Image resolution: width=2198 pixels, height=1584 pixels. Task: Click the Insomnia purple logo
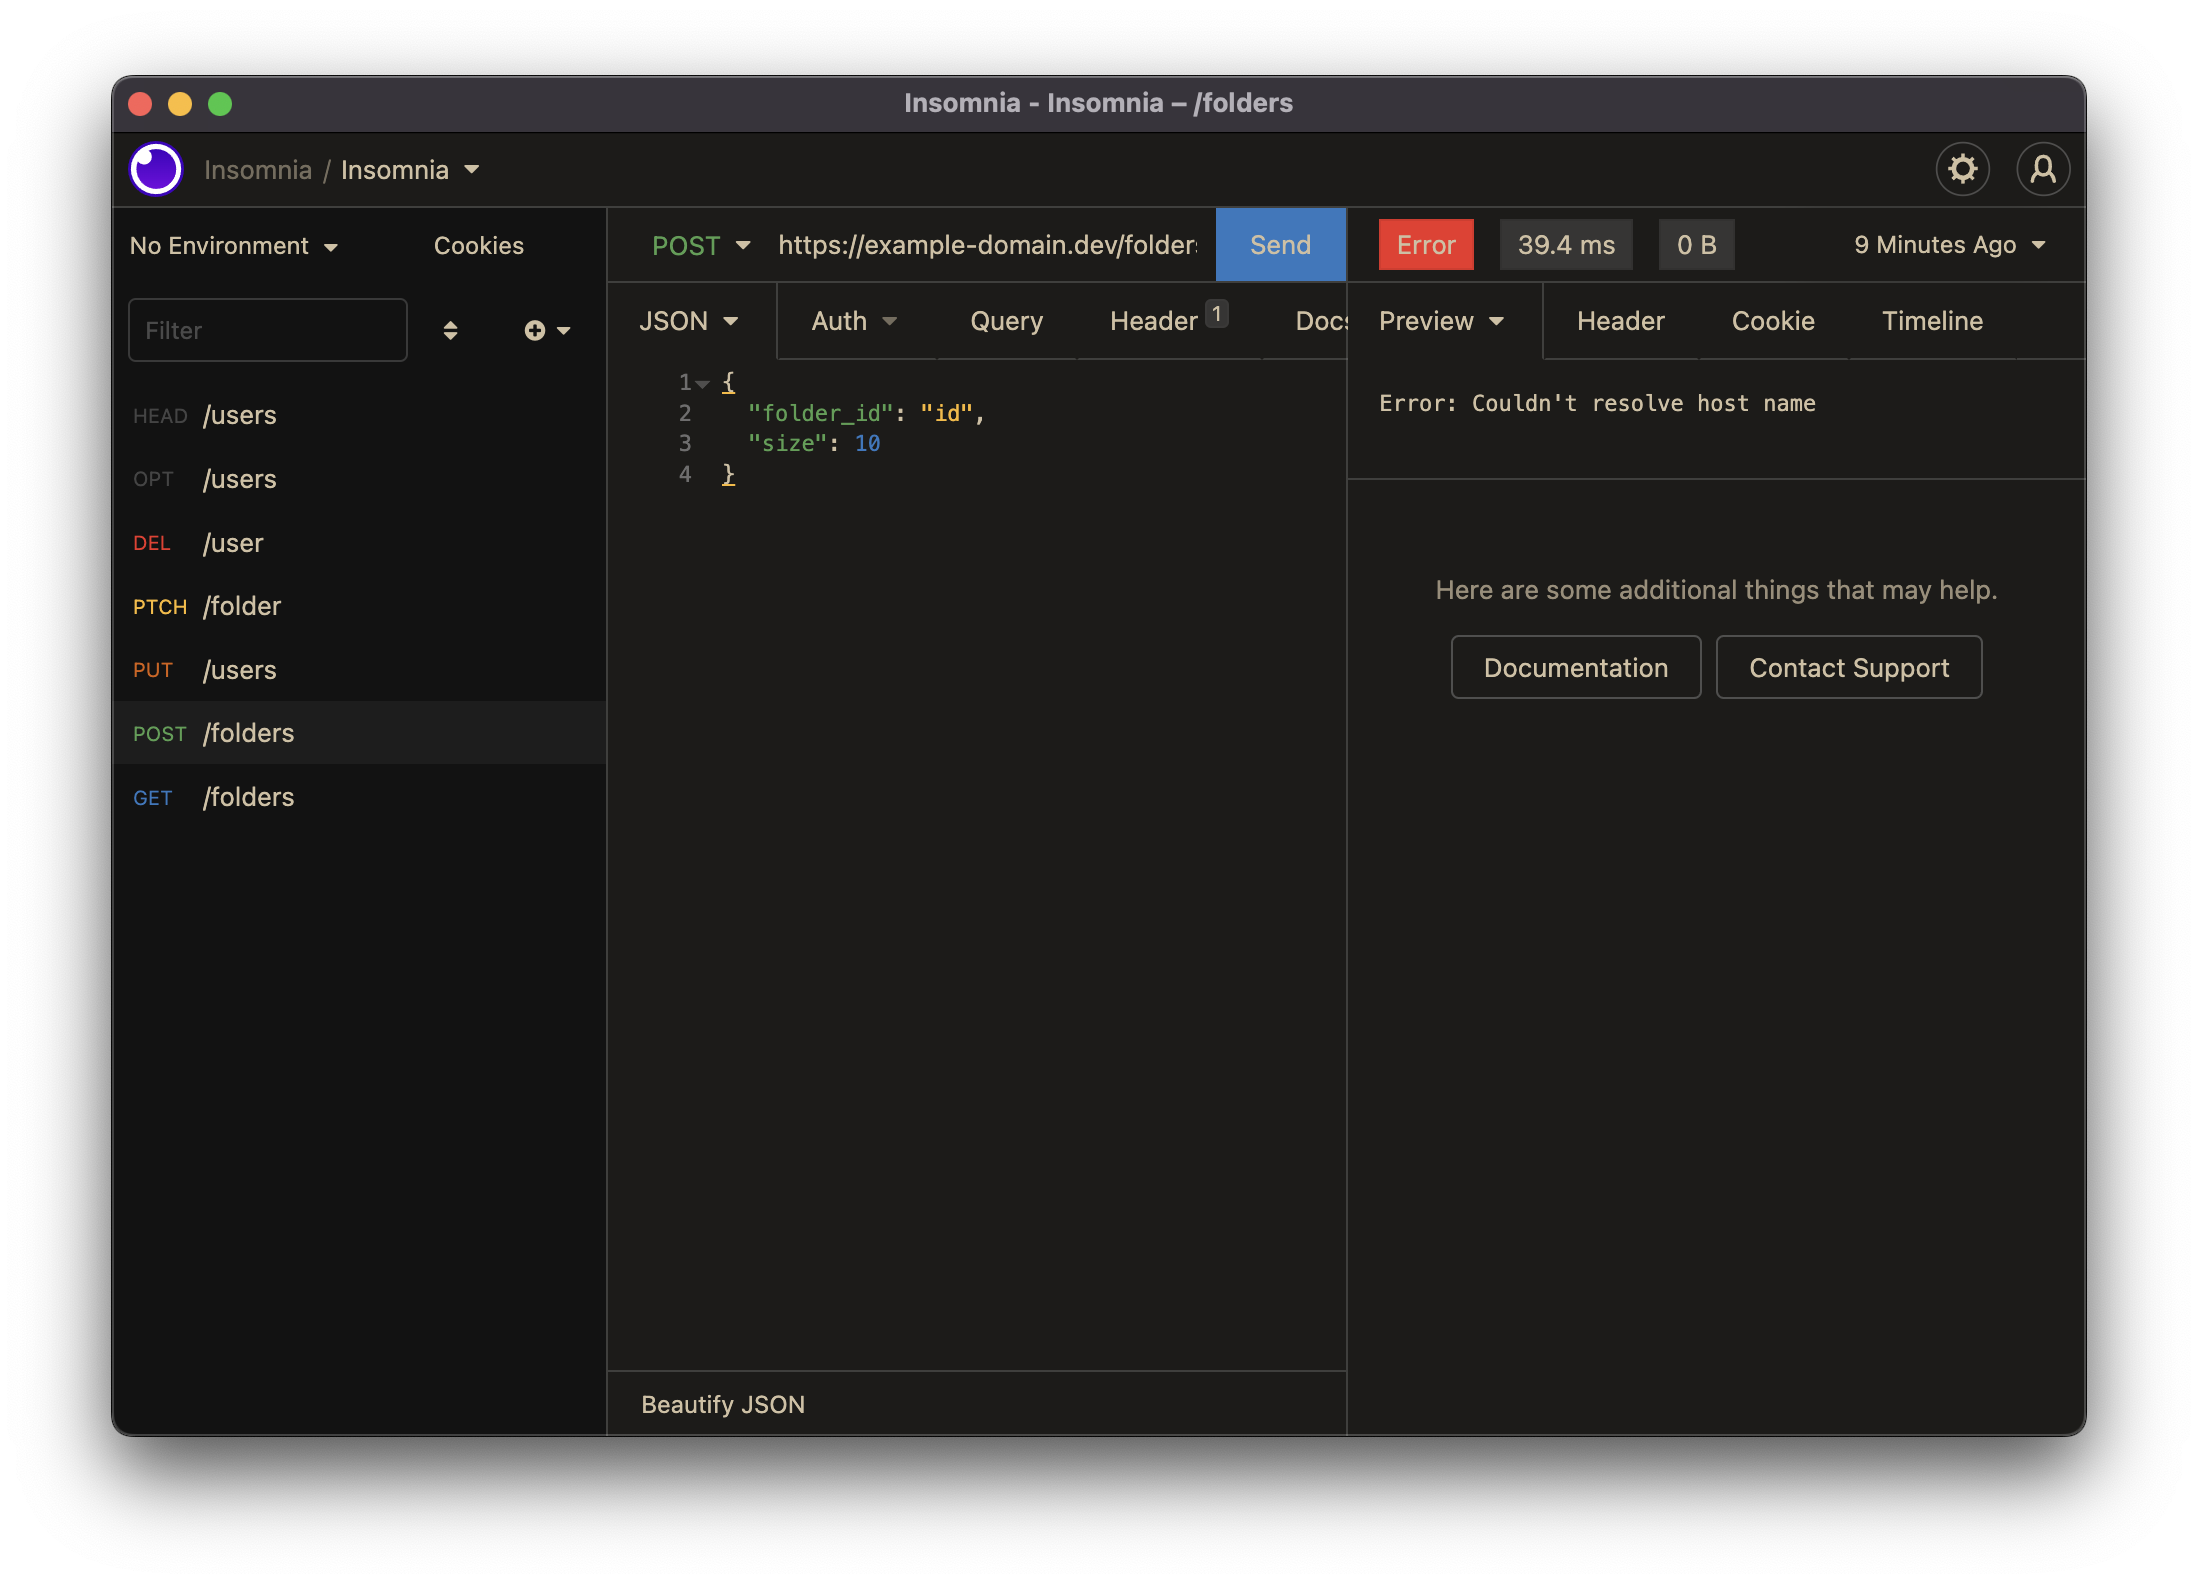coord(156,169)
